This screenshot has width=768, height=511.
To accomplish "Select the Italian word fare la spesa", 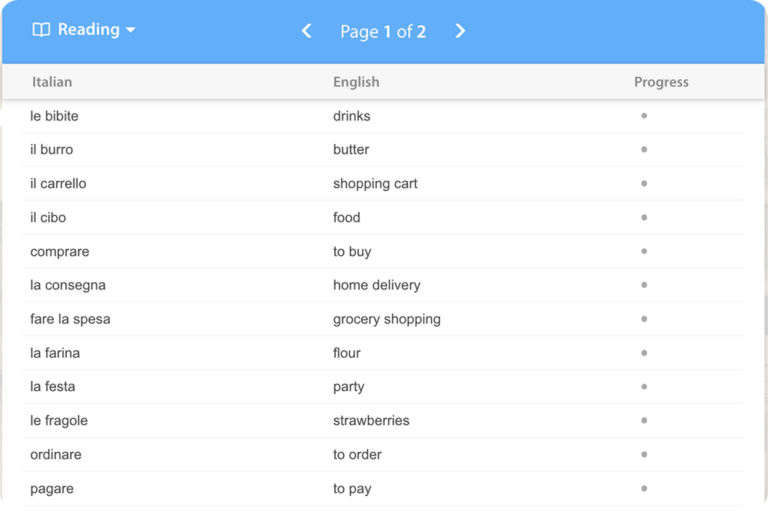I will tap(70, 319).
